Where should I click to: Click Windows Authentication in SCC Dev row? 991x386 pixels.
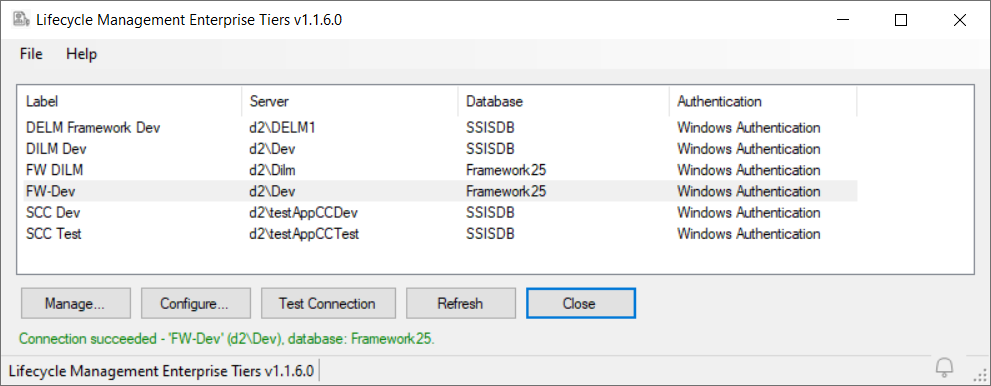coord(749,213)
